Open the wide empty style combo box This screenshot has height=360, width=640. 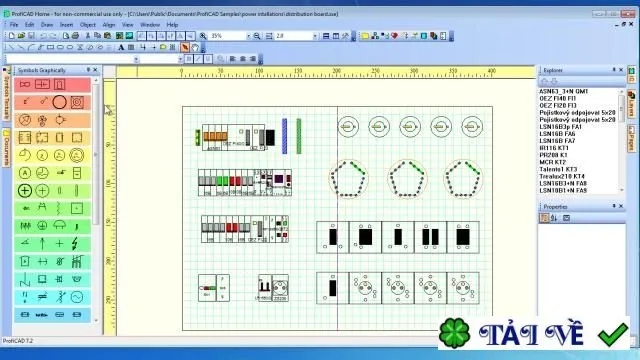(73, 59)
